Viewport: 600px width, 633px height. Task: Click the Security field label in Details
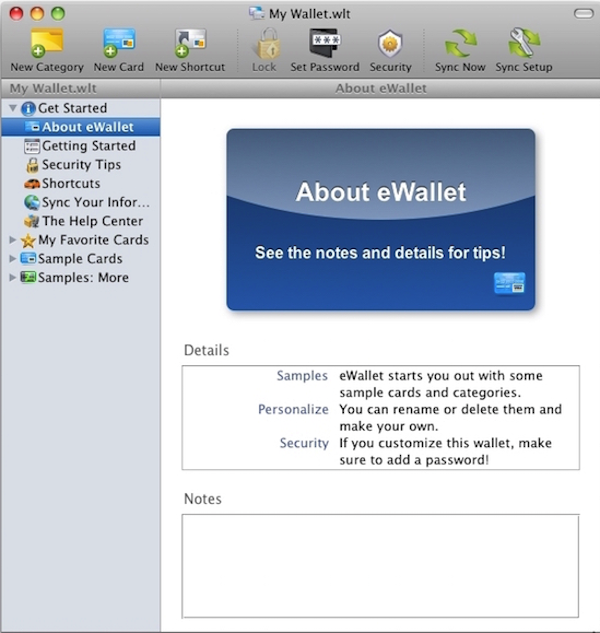304,443
